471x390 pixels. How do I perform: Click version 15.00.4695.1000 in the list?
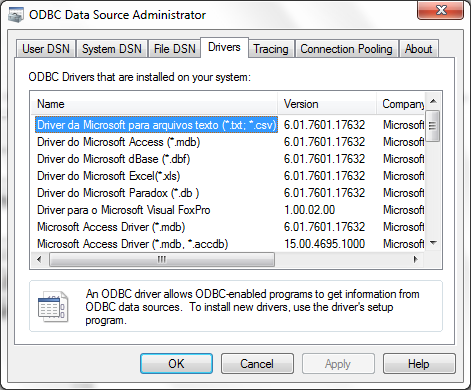324,244
